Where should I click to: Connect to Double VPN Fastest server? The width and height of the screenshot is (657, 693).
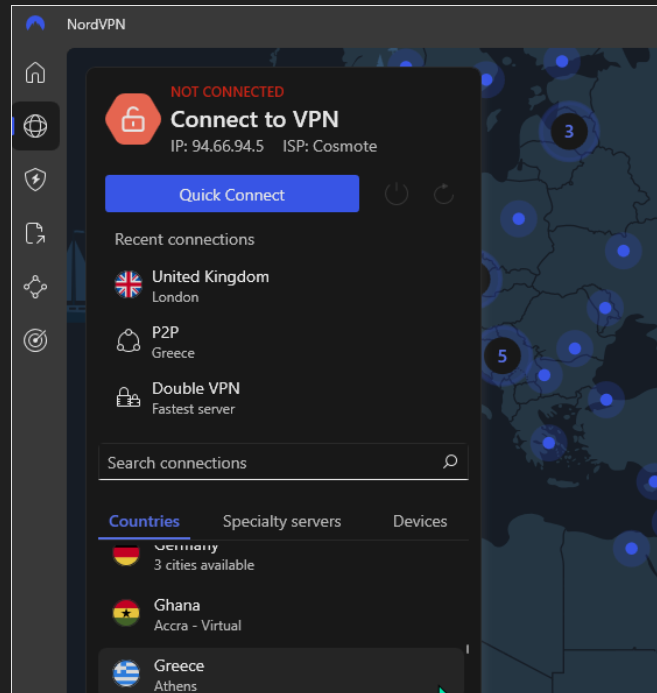pos(283,398)
